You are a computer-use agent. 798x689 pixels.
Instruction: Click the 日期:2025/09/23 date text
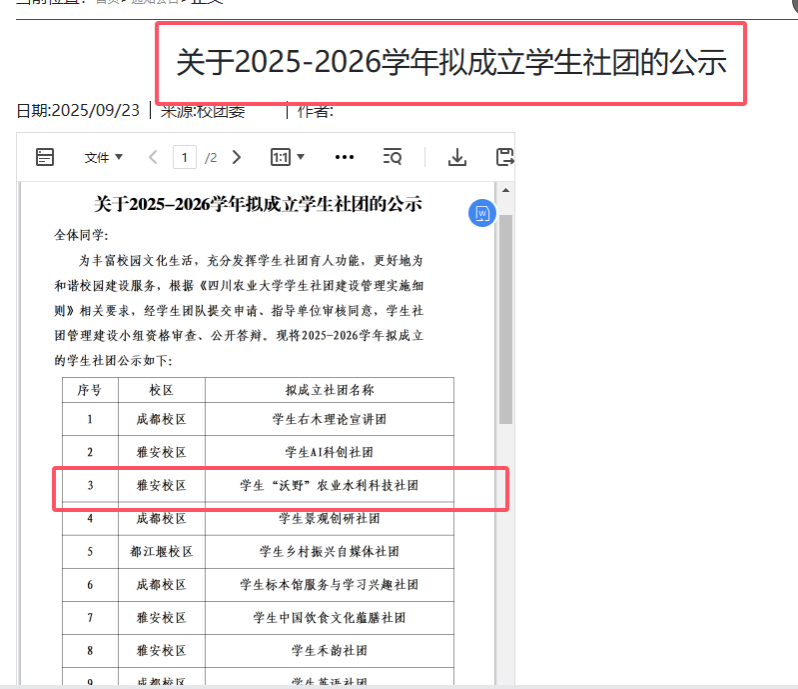point(78,111)
